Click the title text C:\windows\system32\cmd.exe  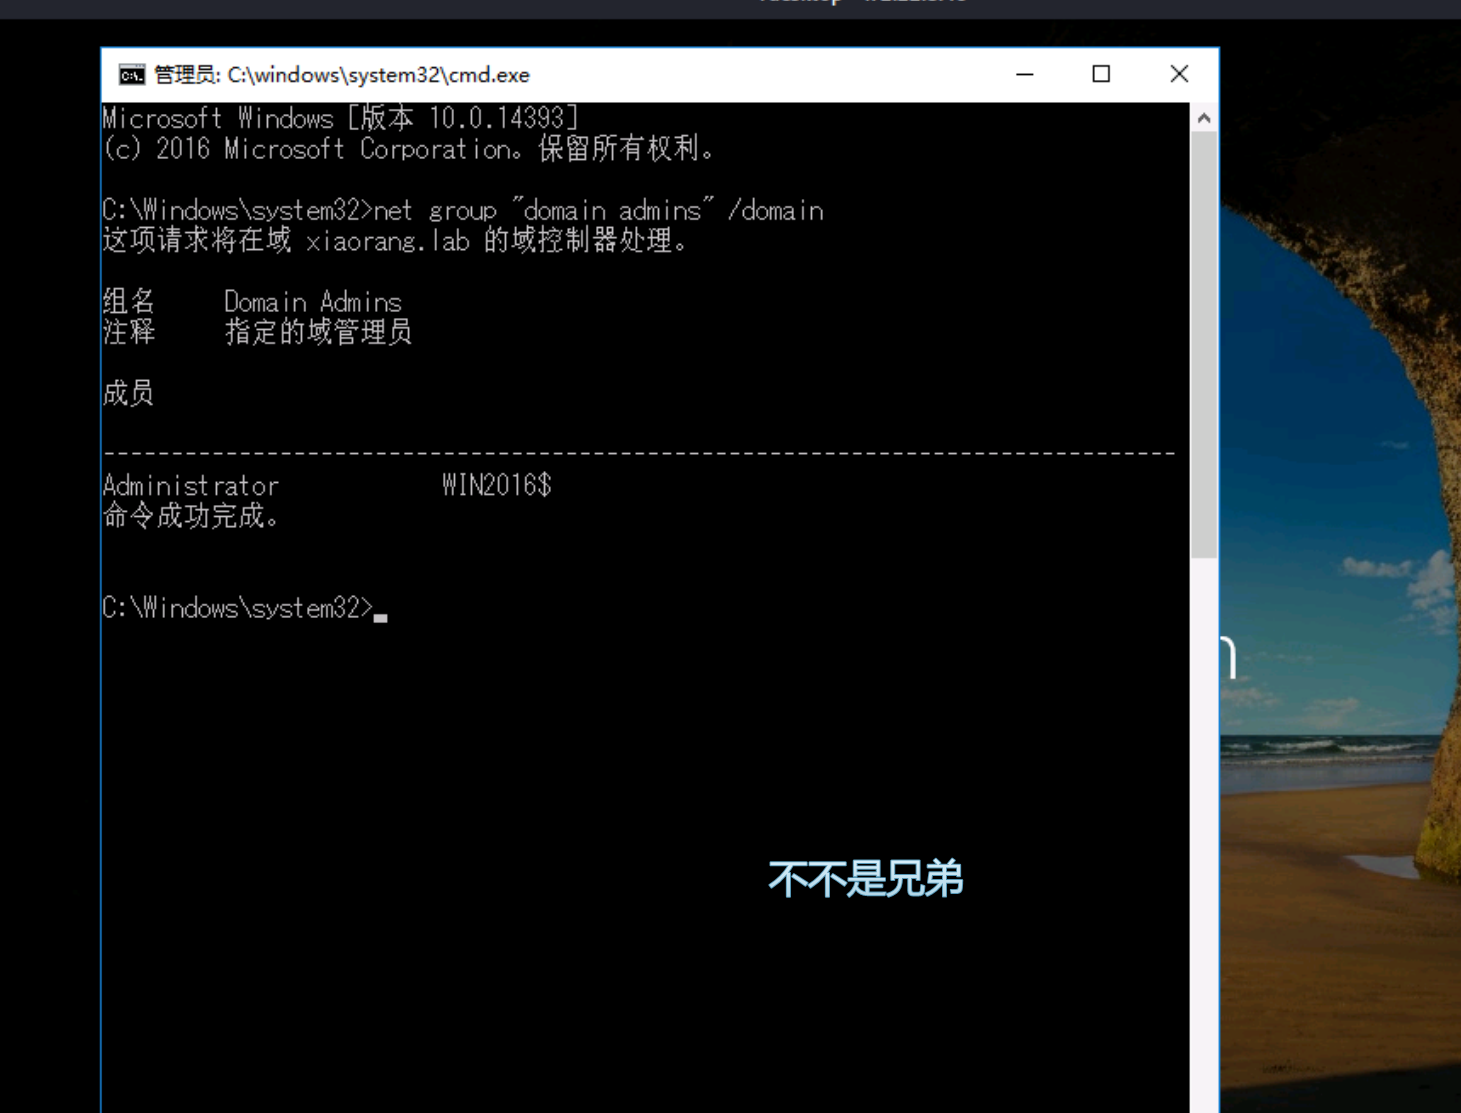tap(378, 75)
